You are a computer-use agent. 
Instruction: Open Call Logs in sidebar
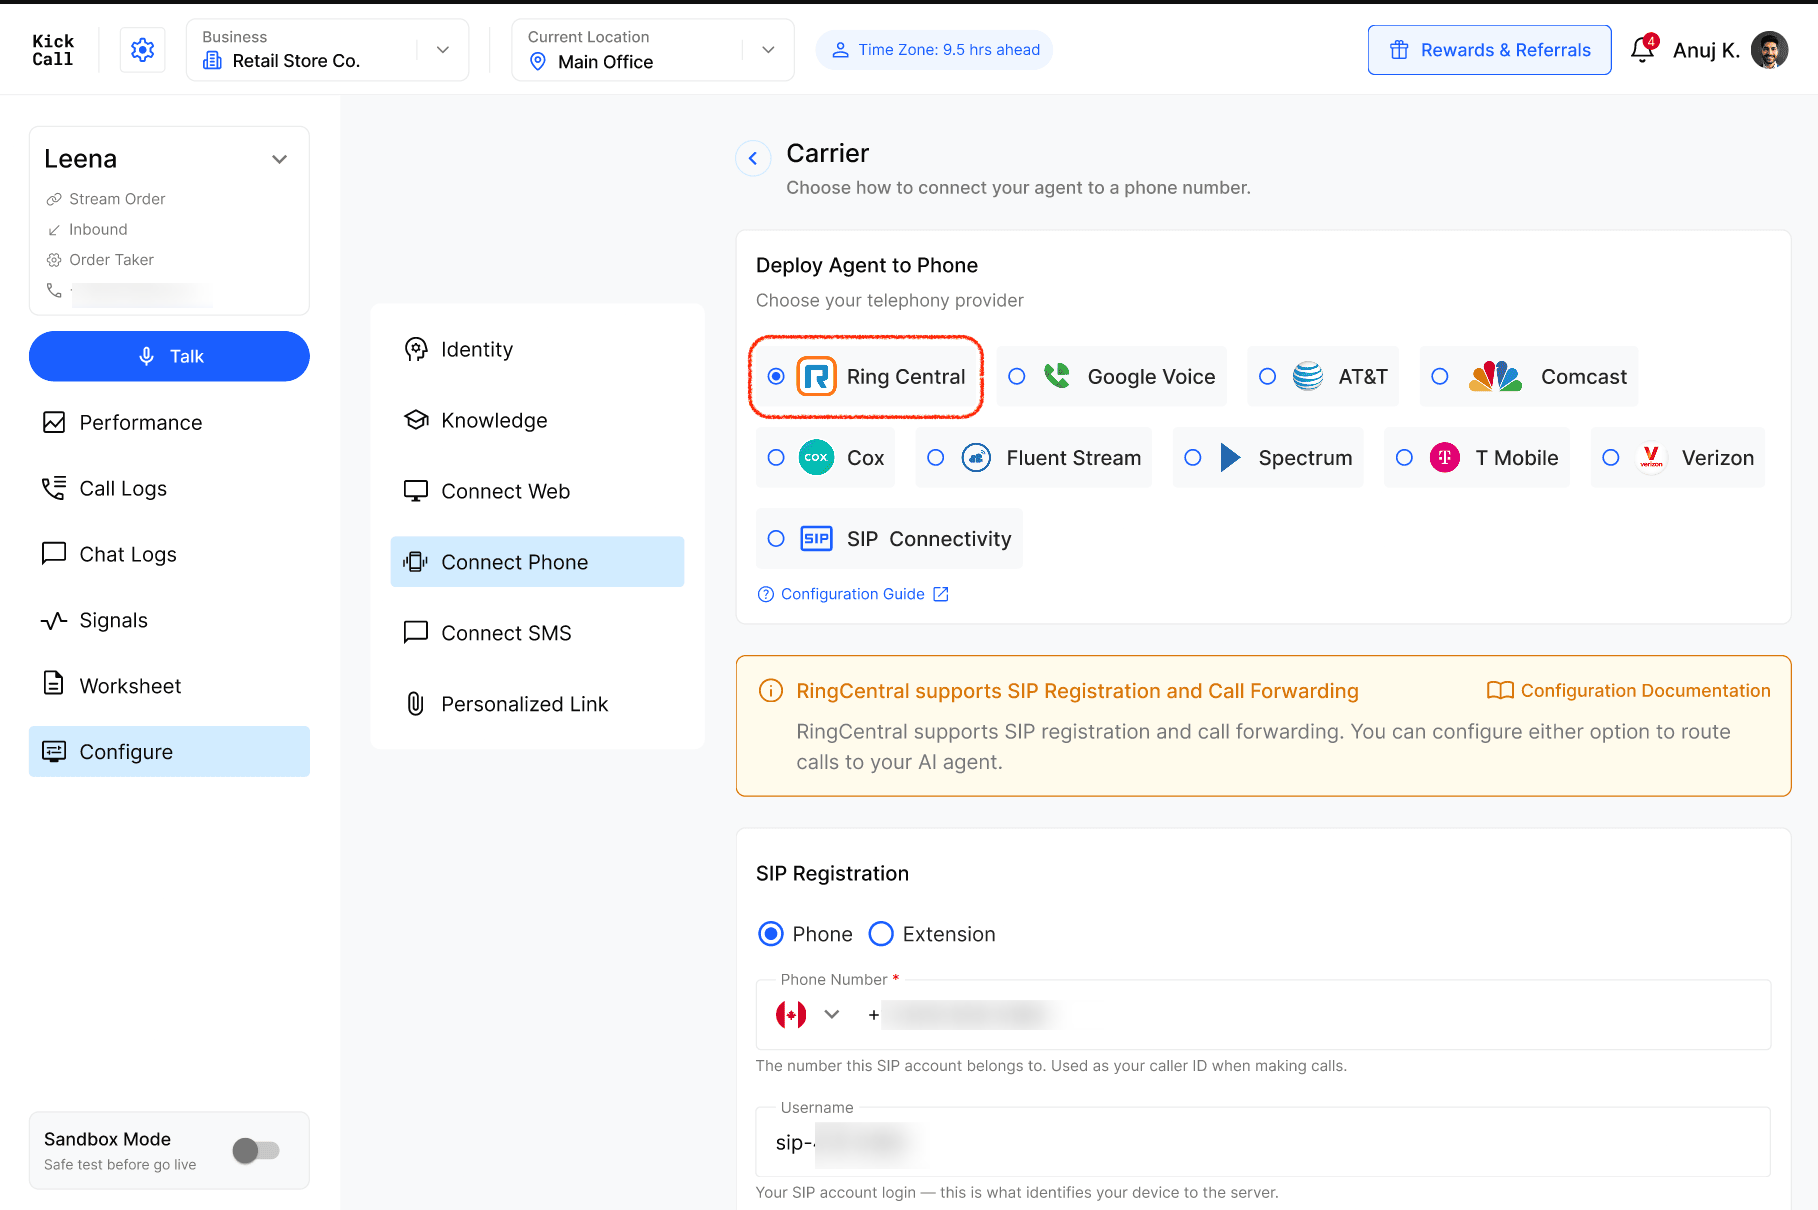169,488
